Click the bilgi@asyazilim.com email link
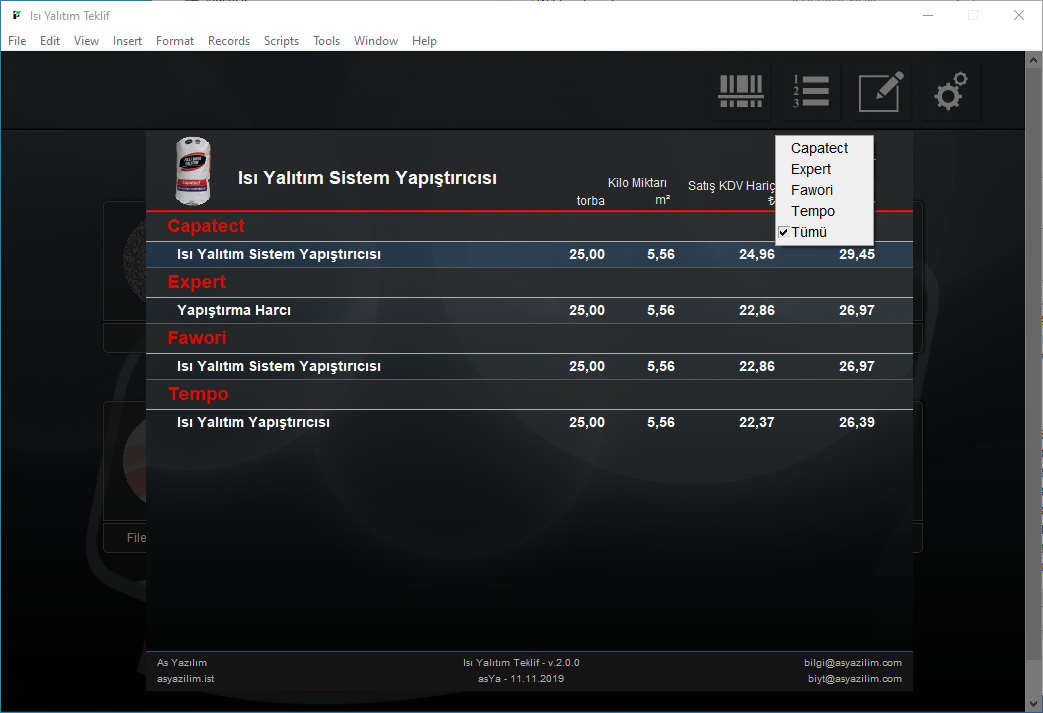The width and height of the screenshot is (1043, 713). pyautogui.click(x=853, y=662)
